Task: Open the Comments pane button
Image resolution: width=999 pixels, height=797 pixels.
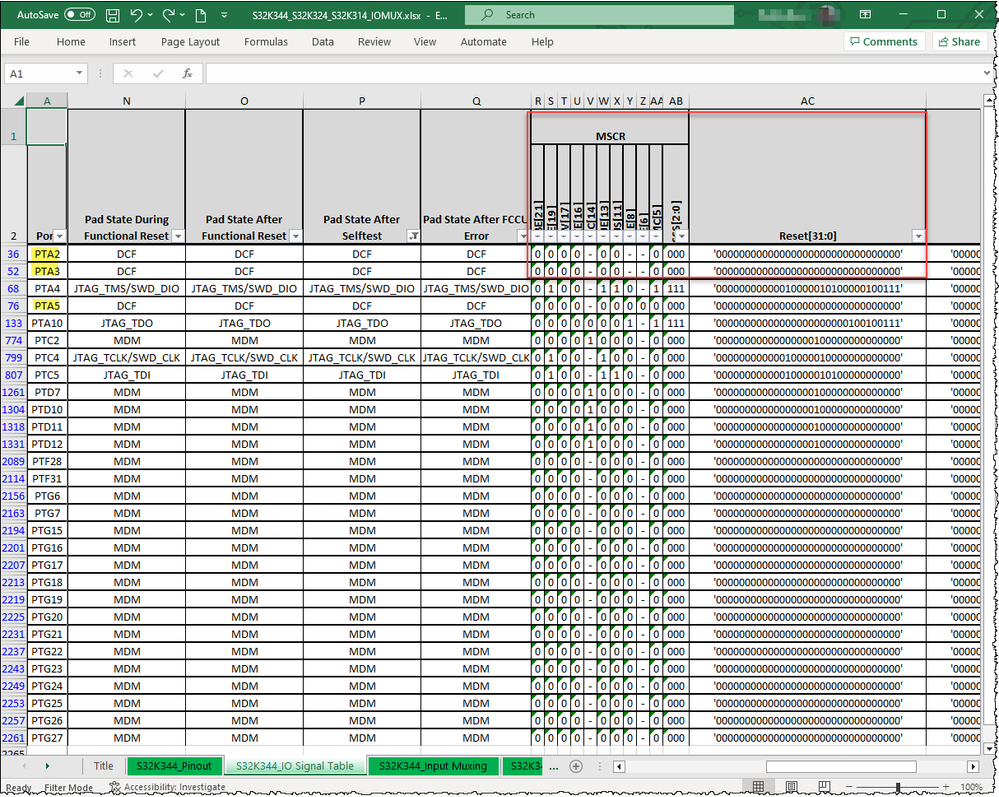Action: 882,42
